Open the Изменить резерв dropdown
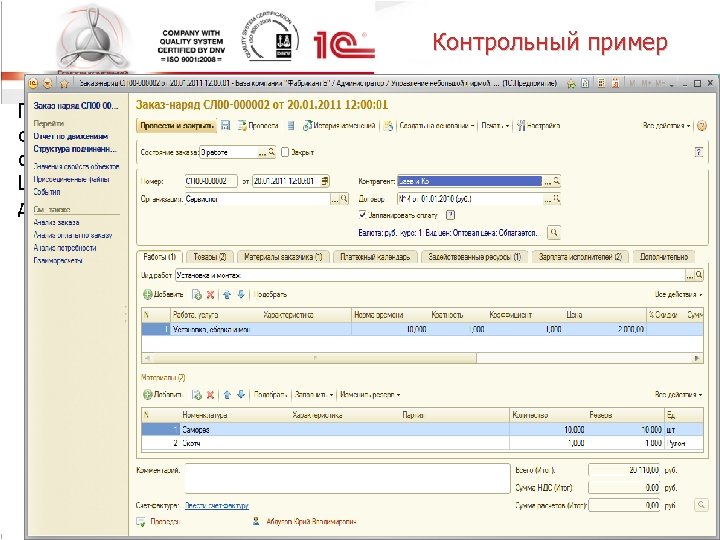This screenshot has height=540, width=720. pyautogui.click(x=370, y=395)
